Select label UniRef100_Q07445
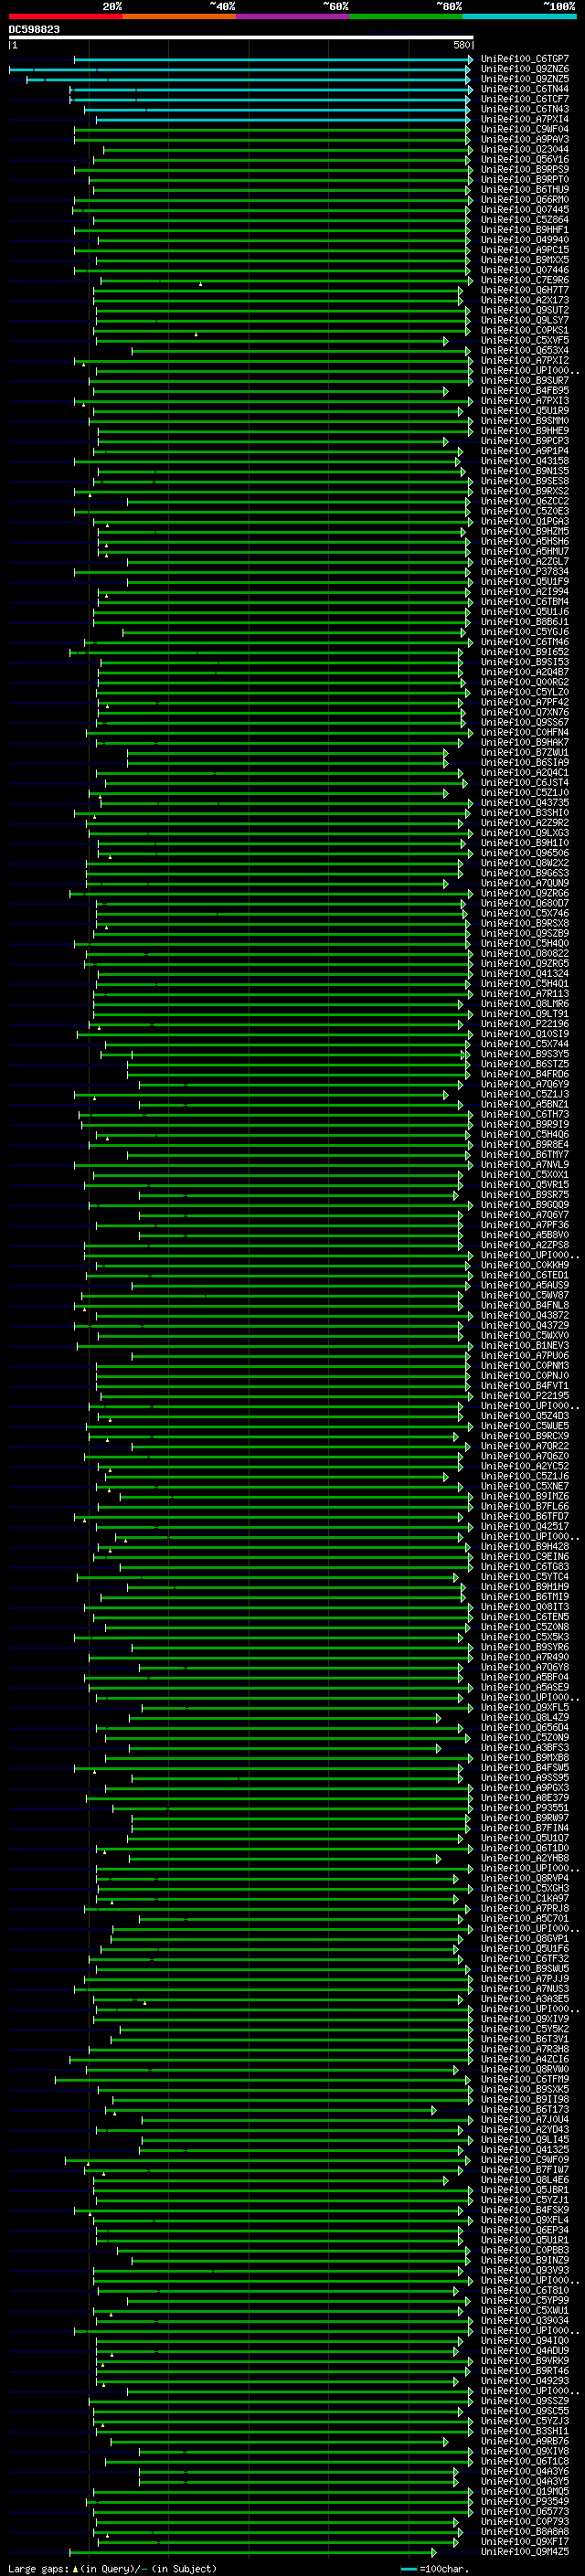The width and height of the screenshot is (585, 2576). coord(525,209)
